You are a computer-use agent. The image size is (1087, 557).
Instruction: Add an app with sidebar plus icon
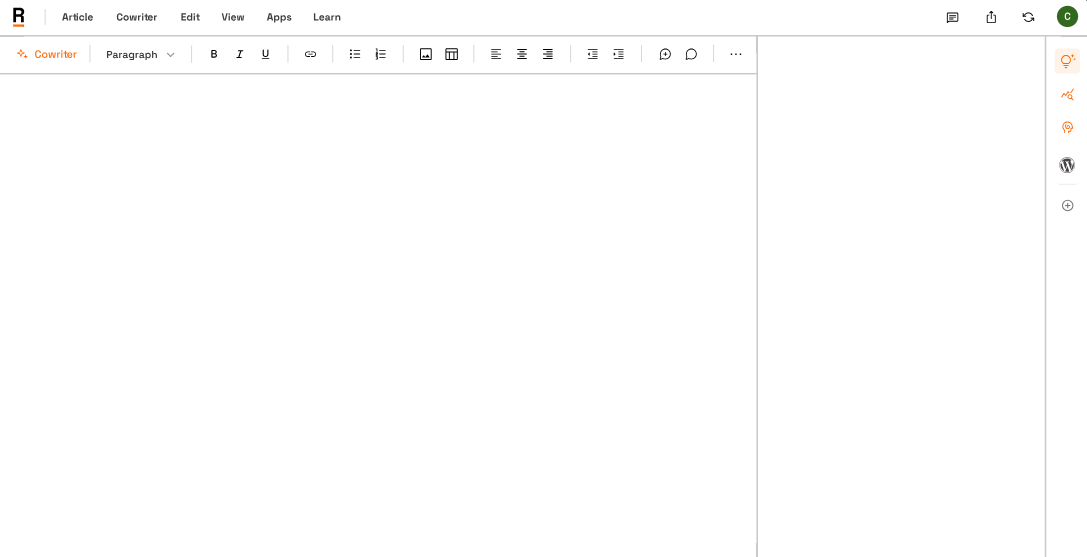coord(1068,205)
